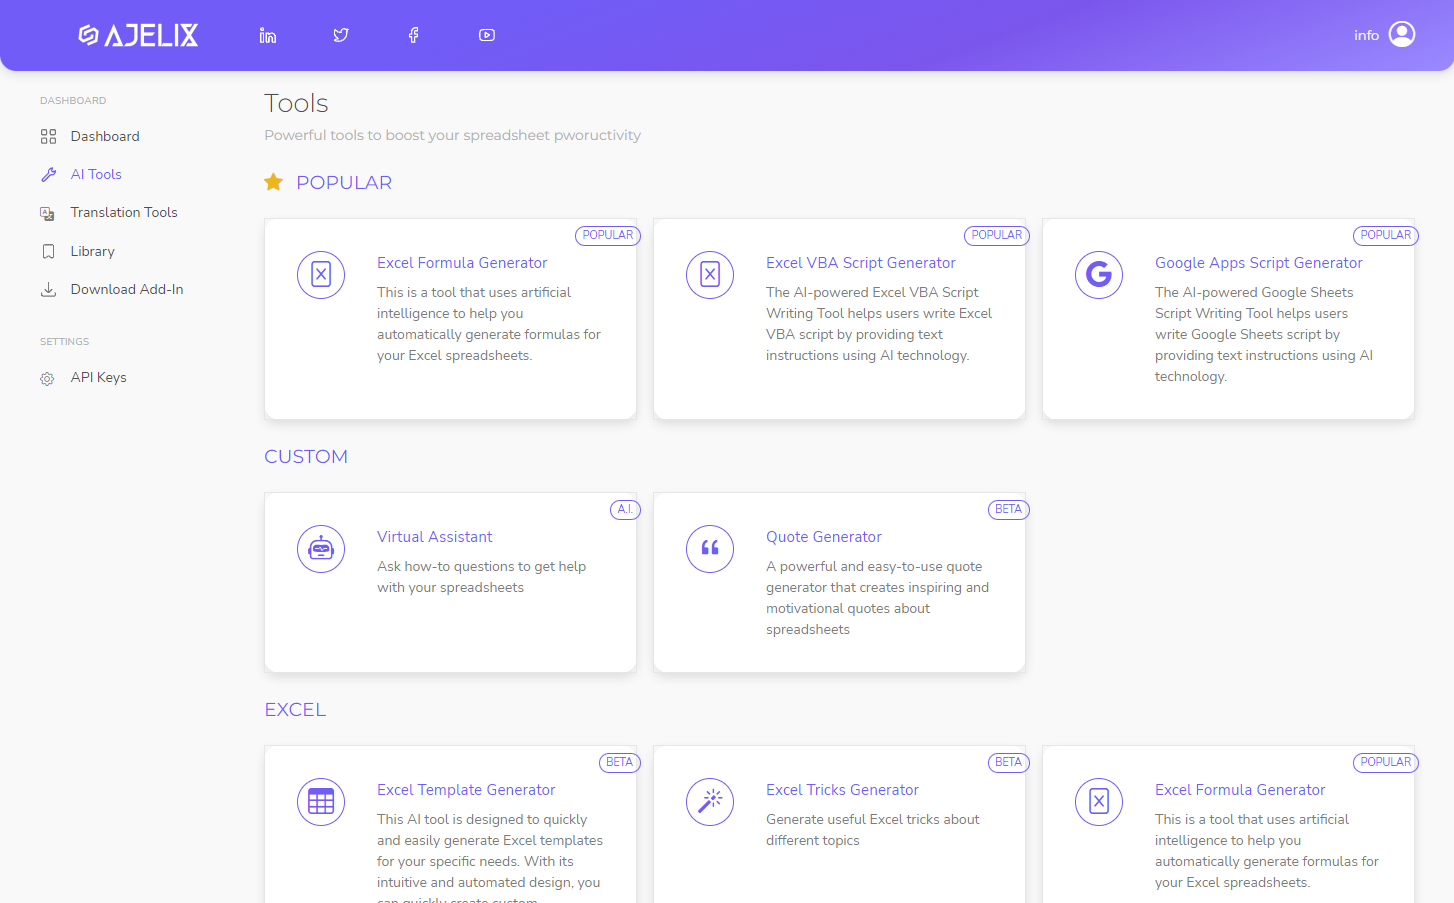Click the AI Tools wrench icon
This screenshot has width=1454, height=903.
point(48,174)
